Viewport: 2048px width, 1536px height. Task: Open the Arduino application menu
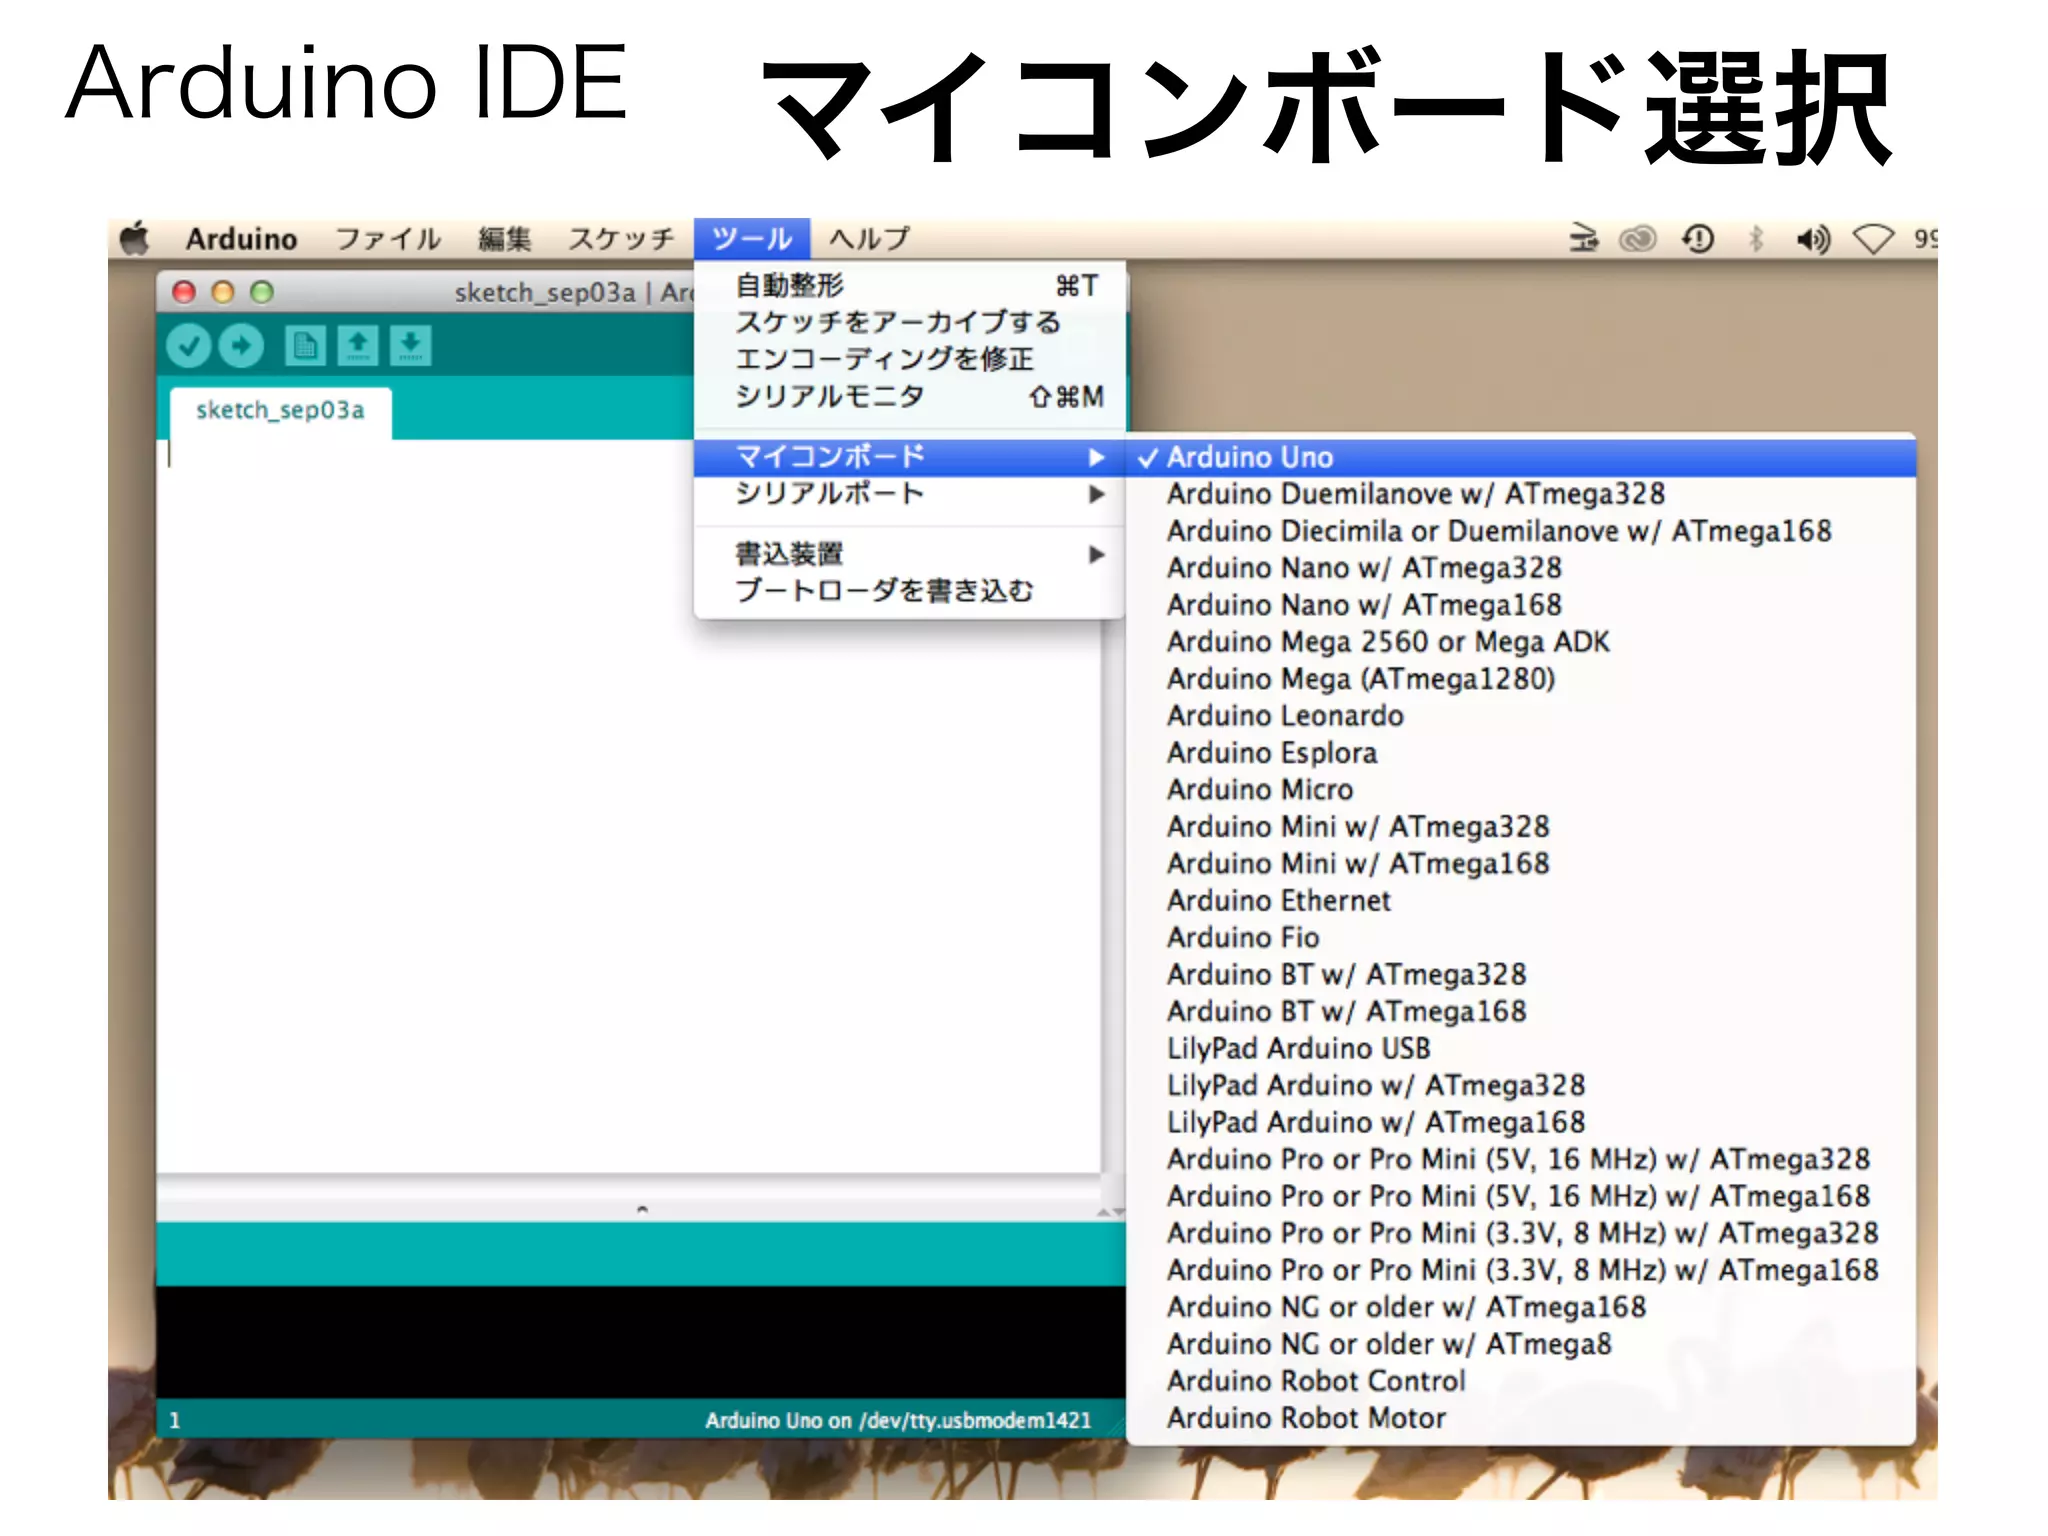[241, 239]
